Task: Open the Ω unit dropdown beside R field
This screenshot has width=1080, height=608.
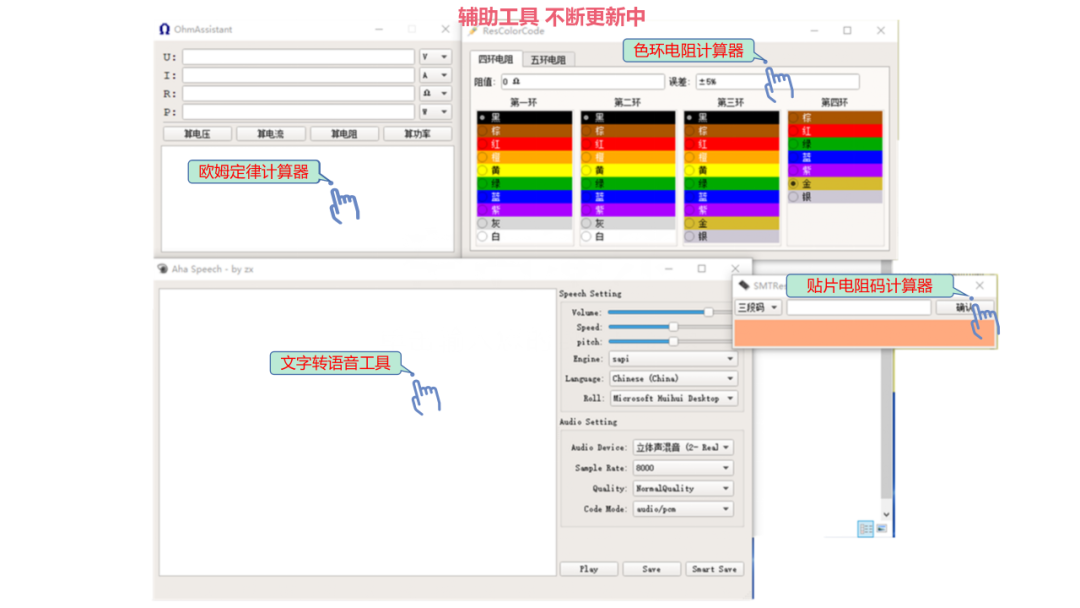Action: [434, 93]
